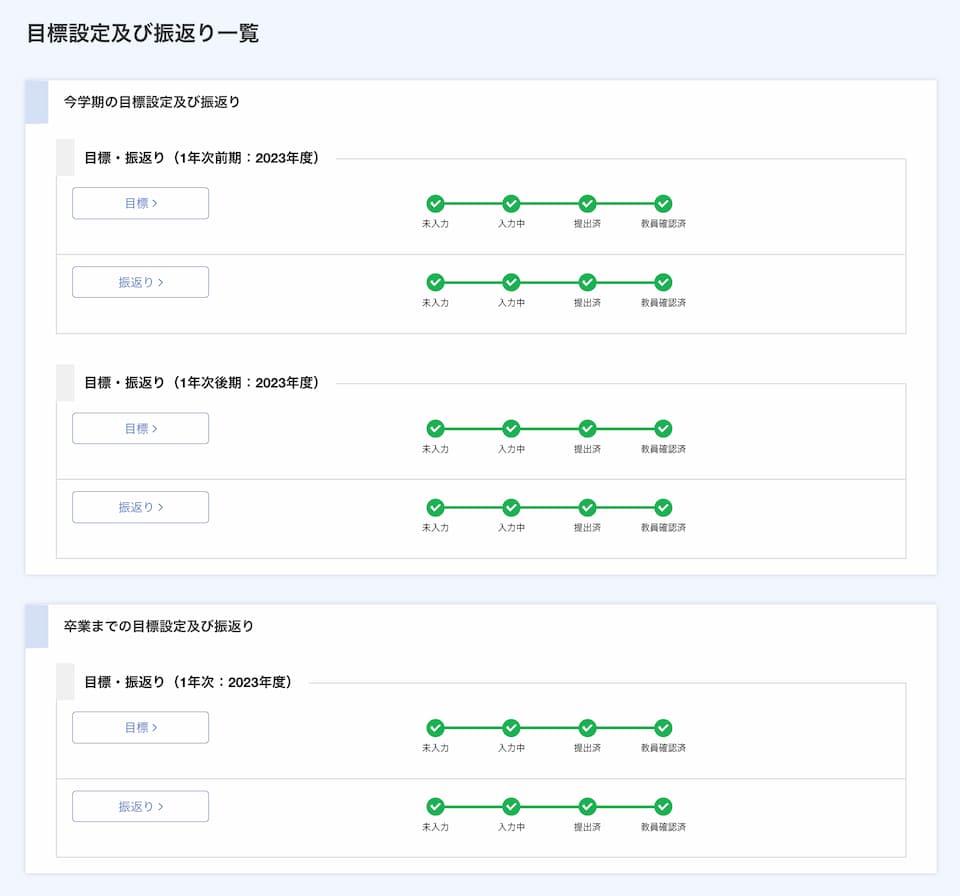This screenshot has height=896, width=960.
Task: Click 未入力 check icon in 1年次後期 振返り row
Action: [x=435, y=507]
